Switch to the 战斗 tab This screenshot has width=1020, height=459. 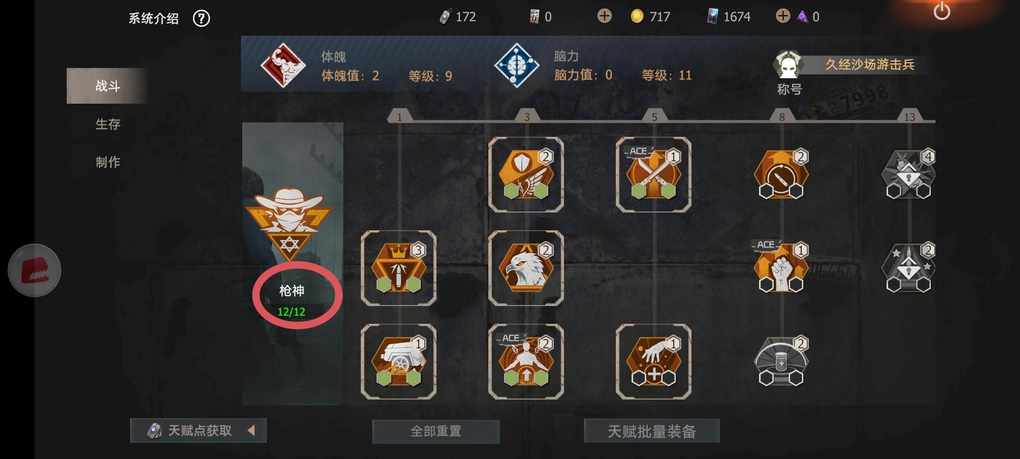[x=107, y=86]
